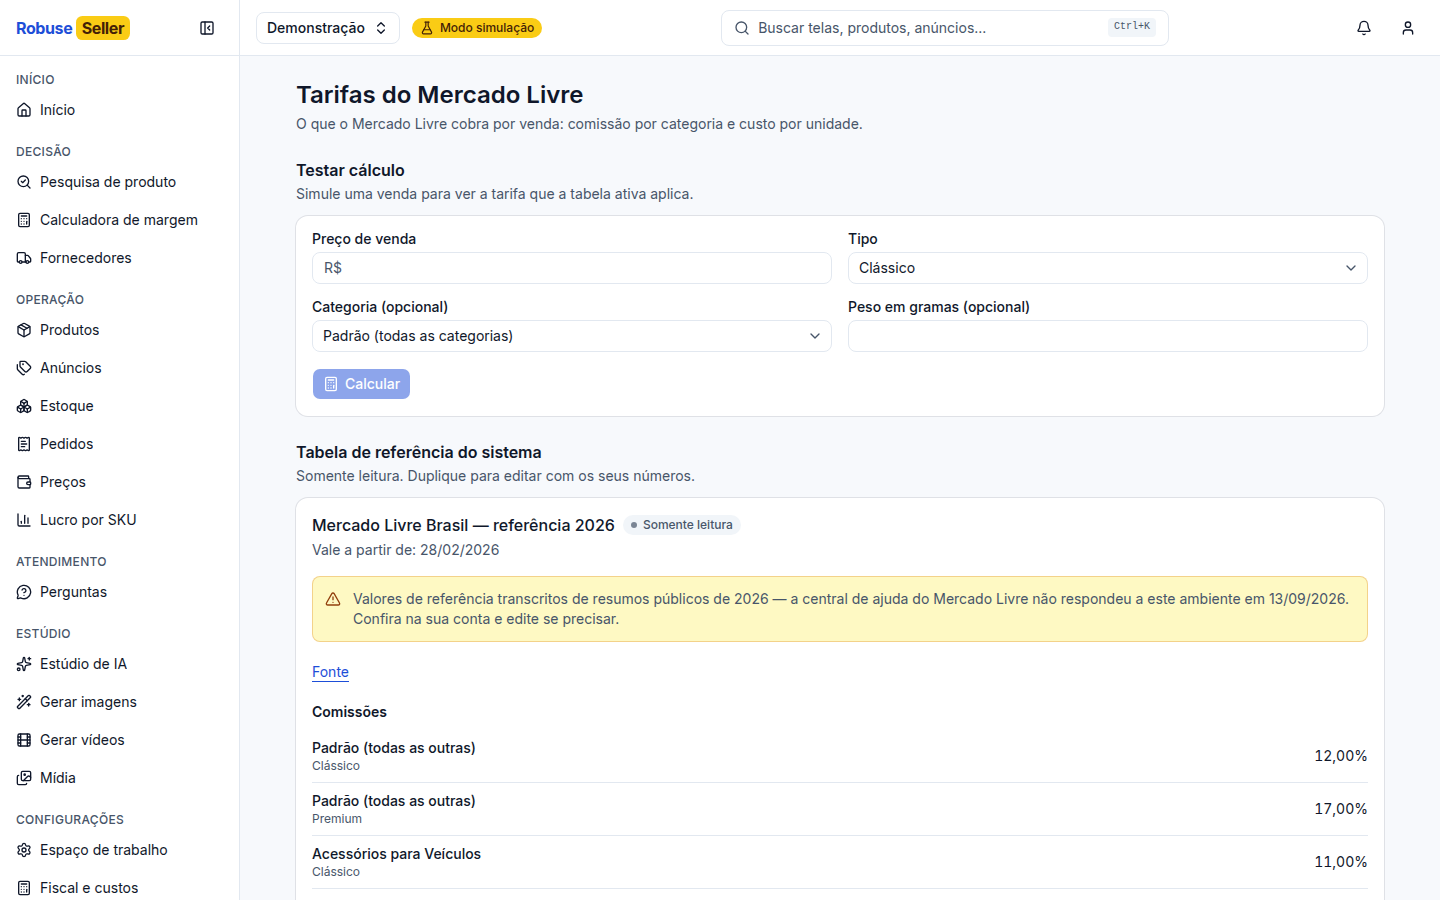Click the 17,00% commission value

(1341, 809)
